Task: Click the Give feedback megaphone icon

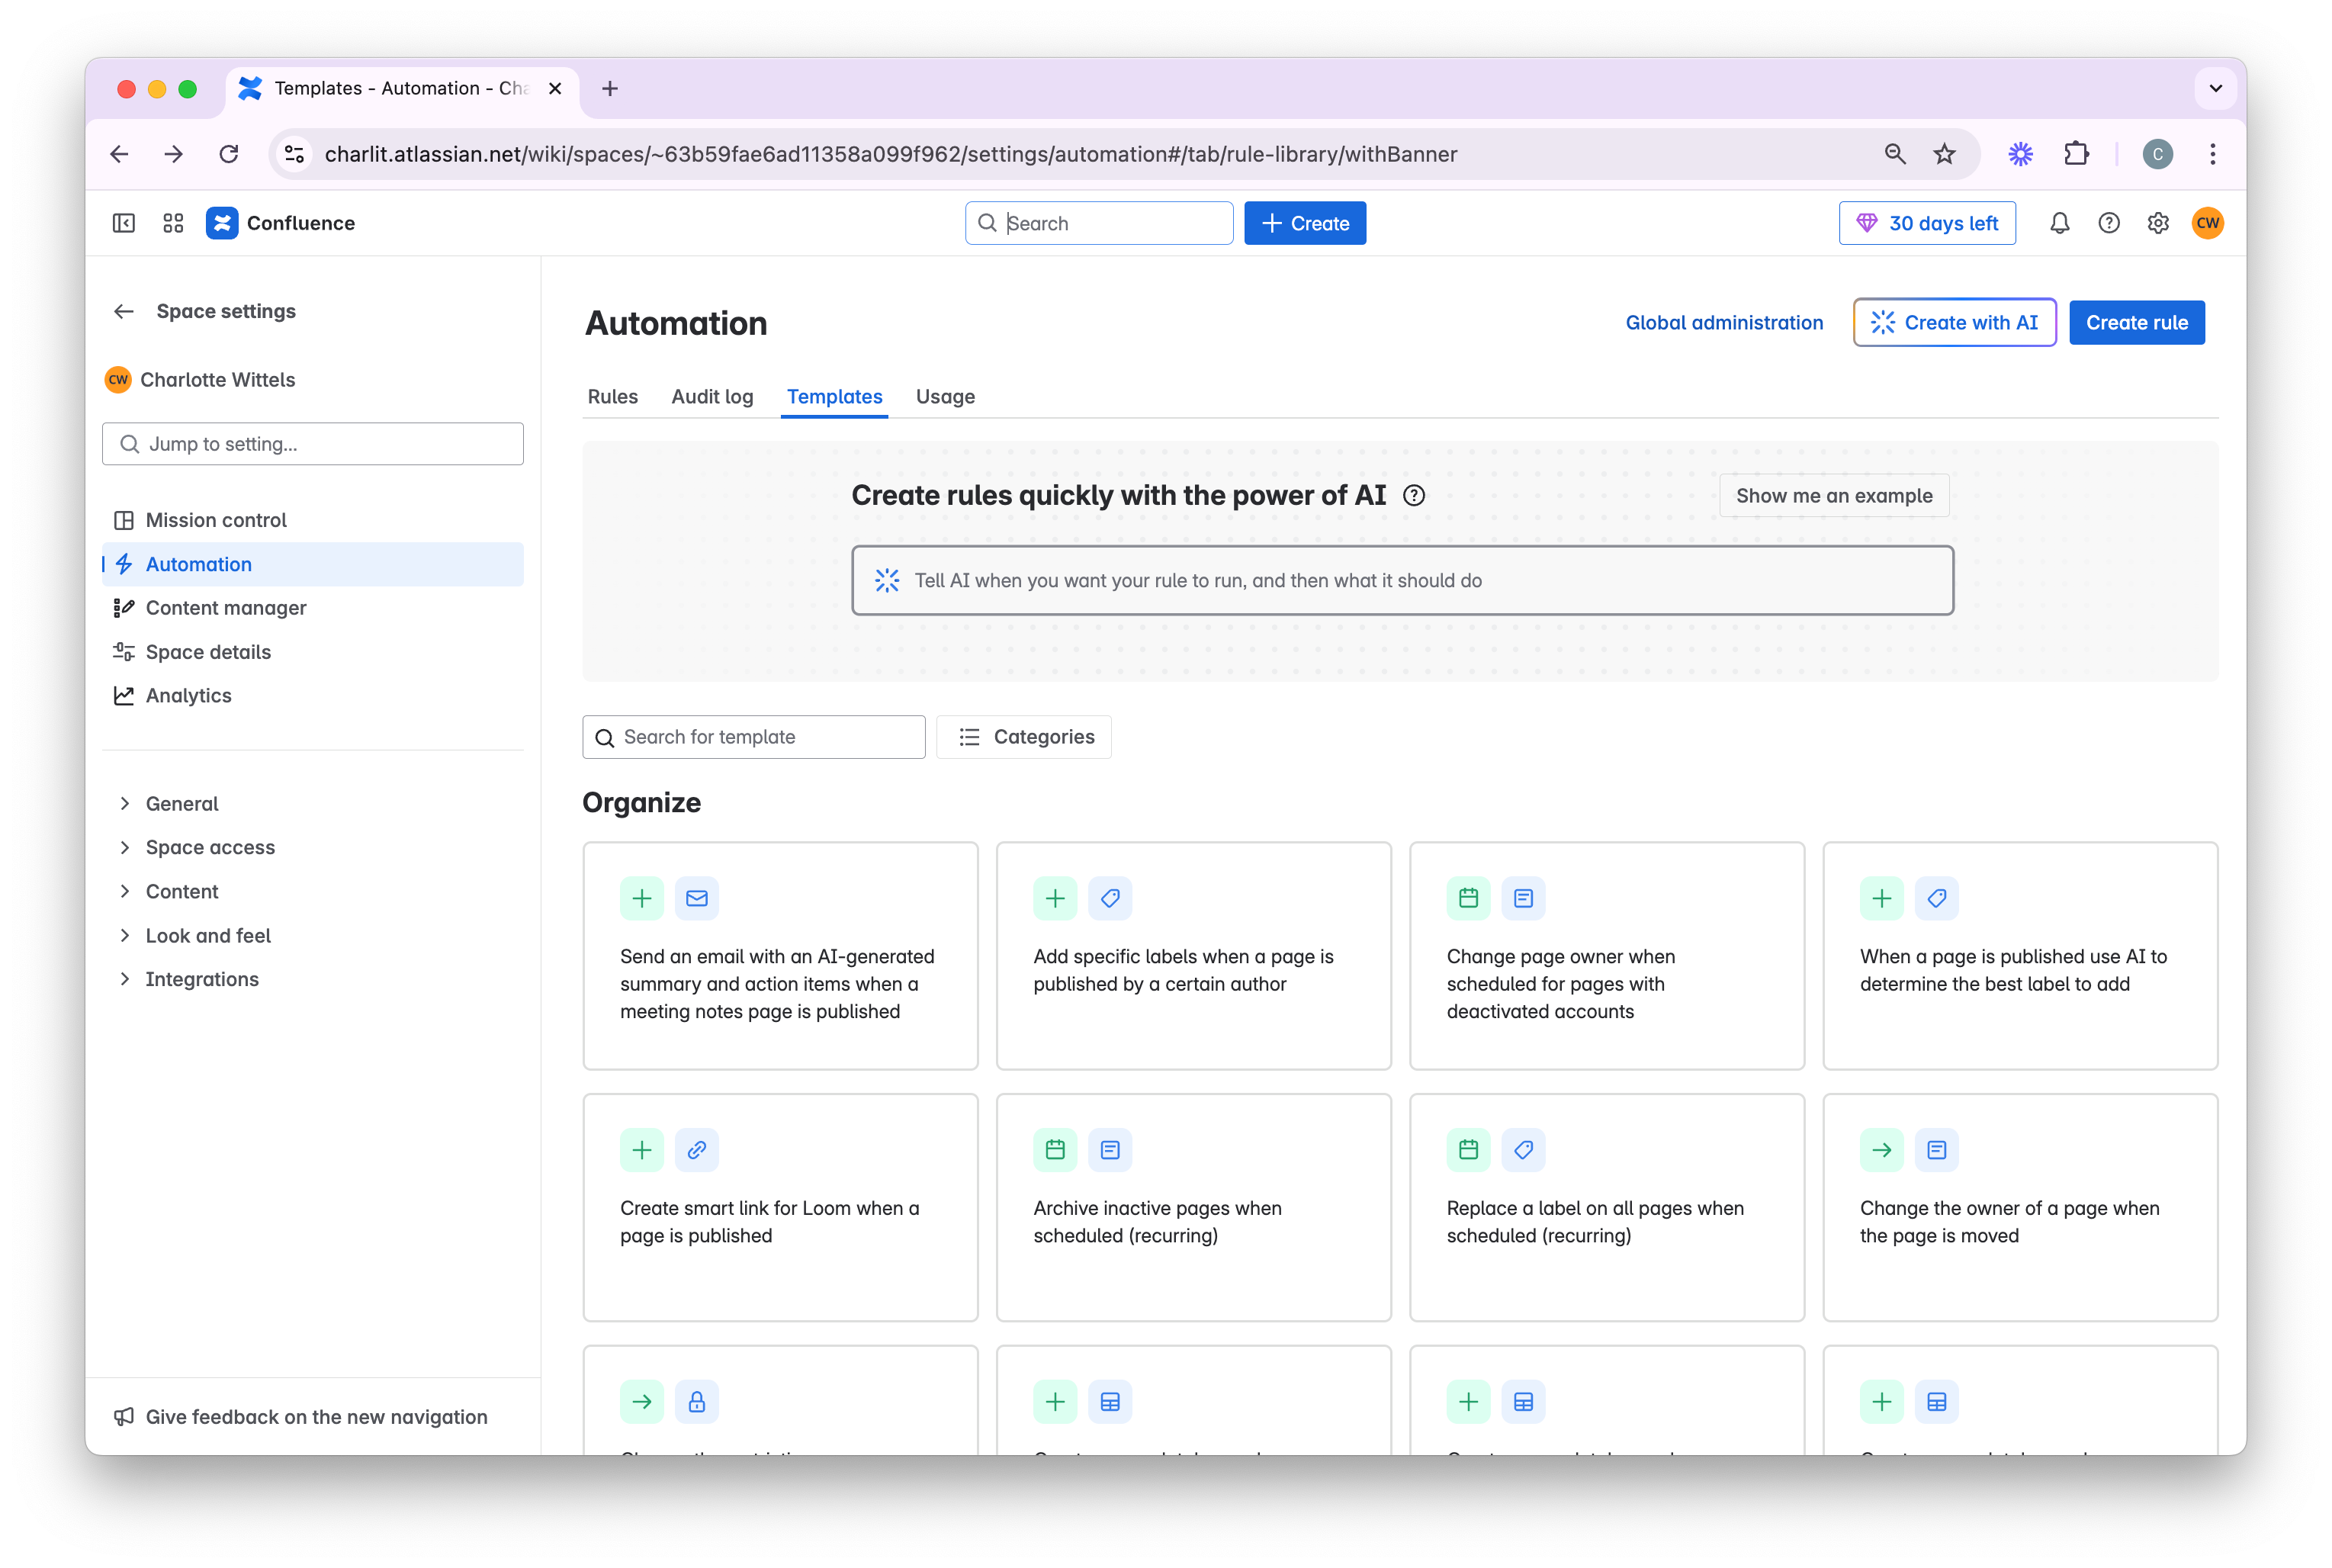Action: coord(123,1417)
